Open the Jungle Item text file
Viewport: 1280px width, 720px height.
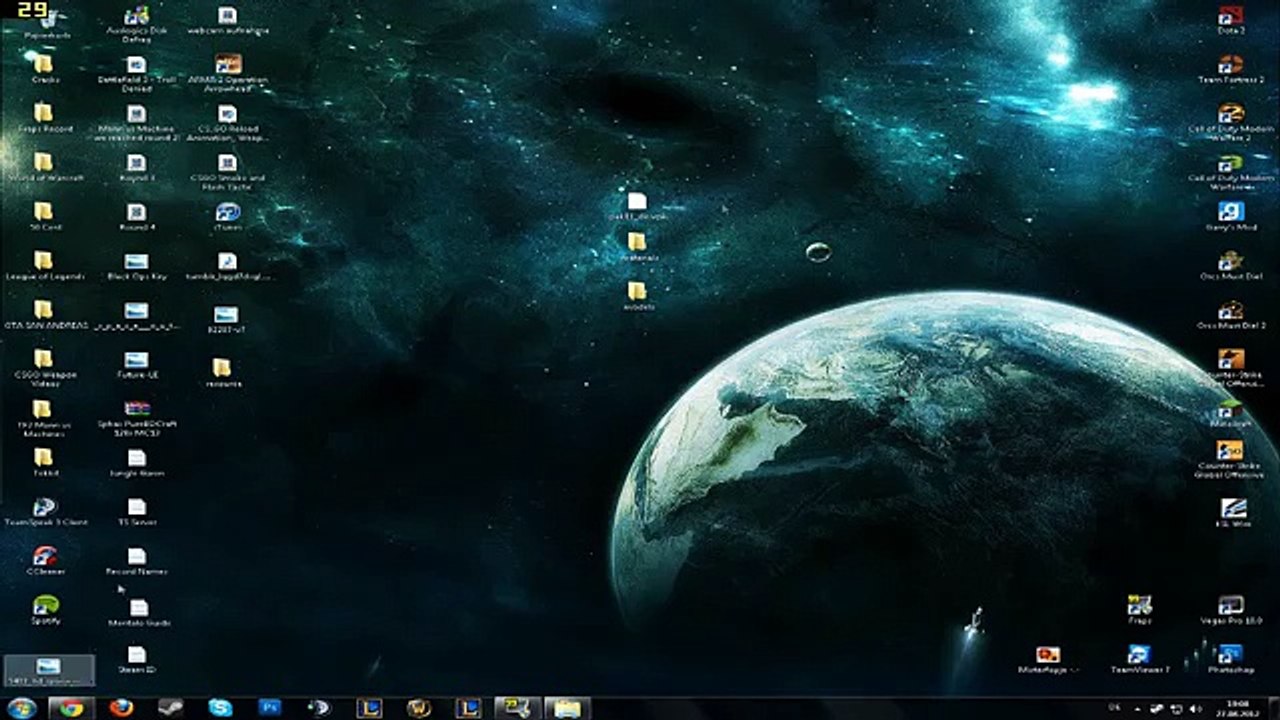tap(136, 462)
